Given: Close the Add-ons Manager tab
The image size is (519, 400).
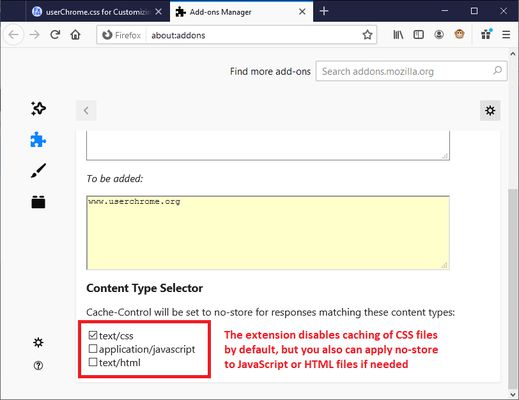Looking at the screenshot, I should tap(302, 12).
